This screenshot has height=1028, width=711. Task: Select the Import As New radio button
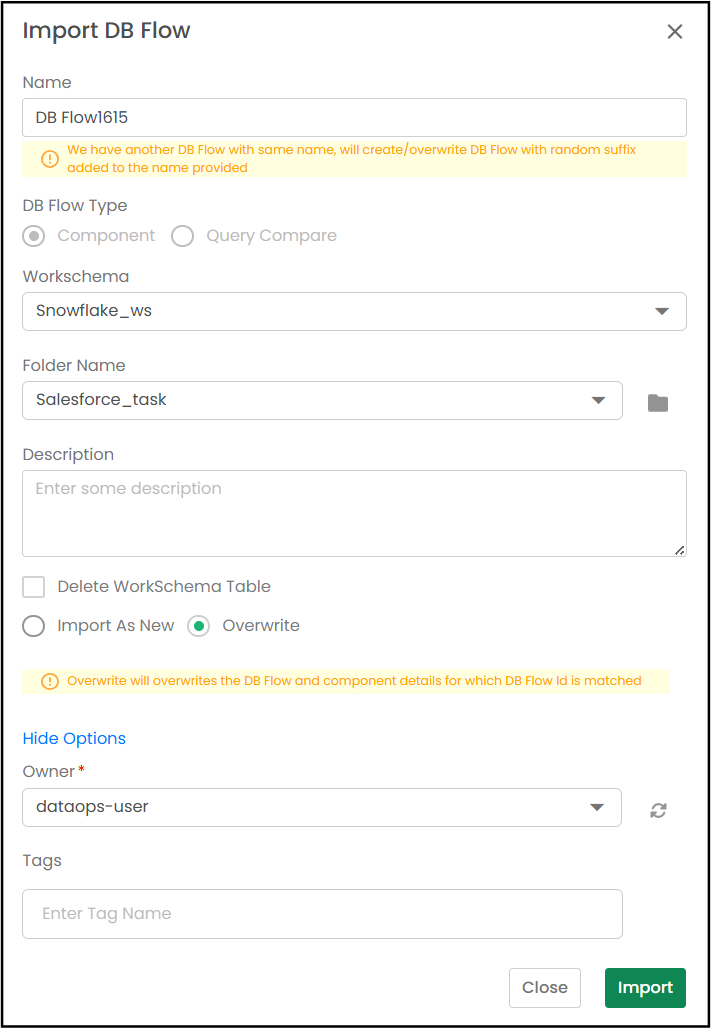click(33, 626)
